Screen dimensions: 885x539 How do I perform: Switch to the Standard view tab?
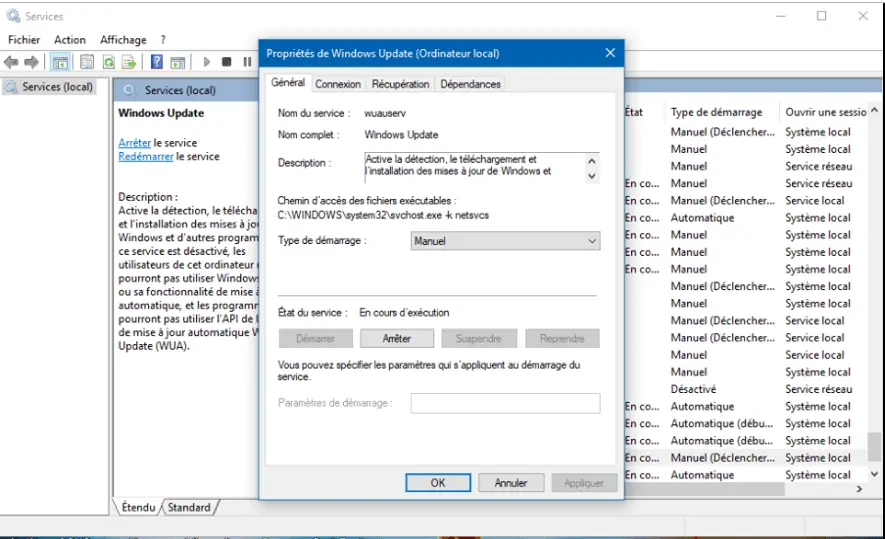click(189, 507)
